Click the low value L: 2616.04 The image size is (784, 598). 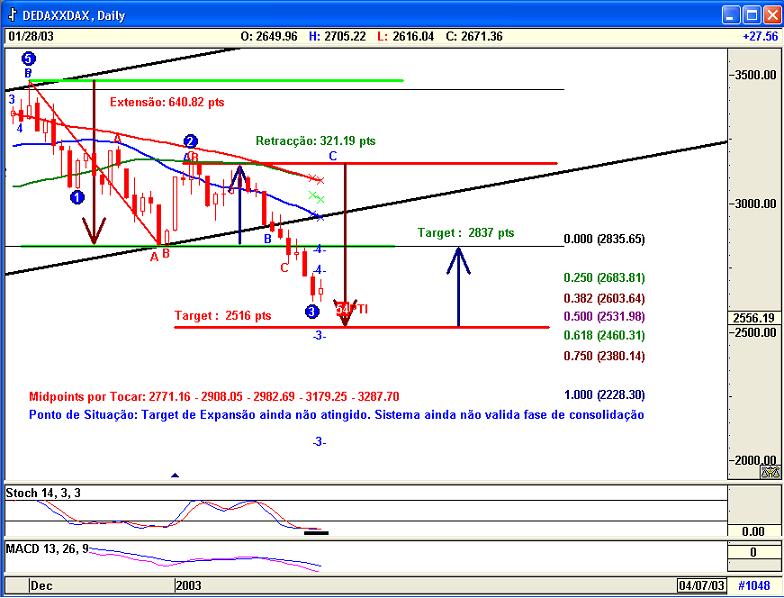point(406,36)
